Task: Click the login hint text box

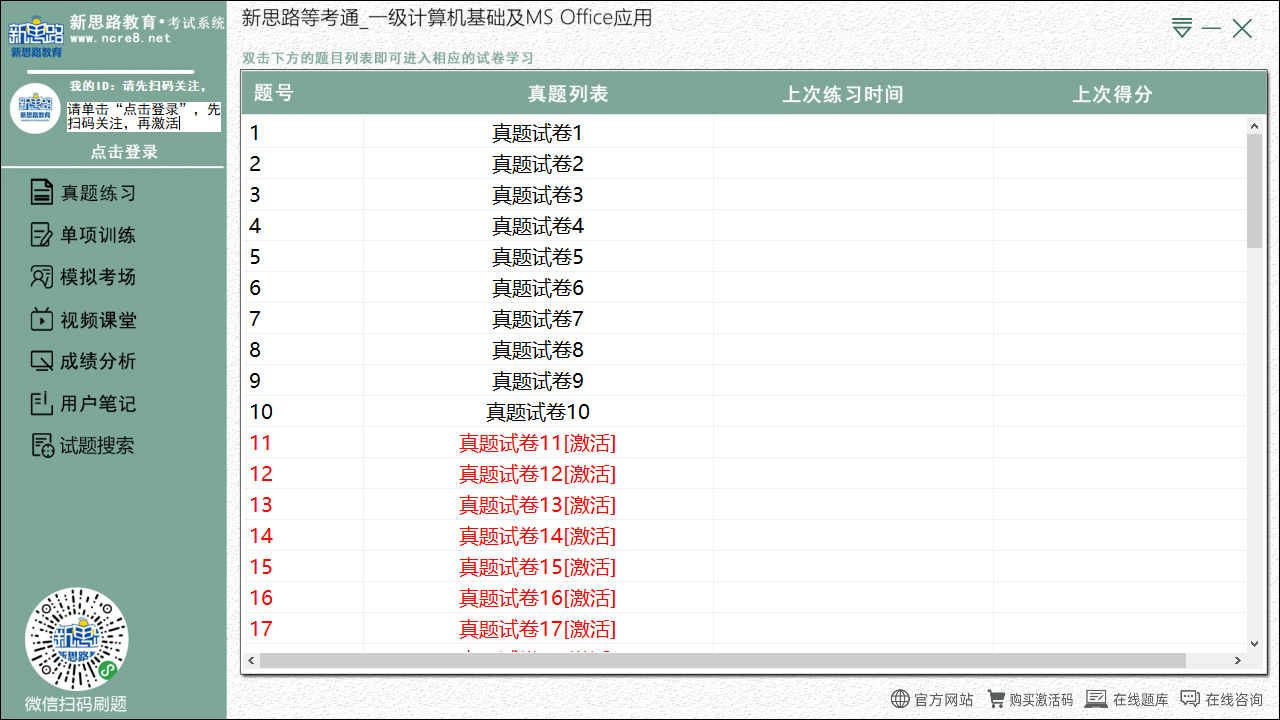Action: coord(144,116)
